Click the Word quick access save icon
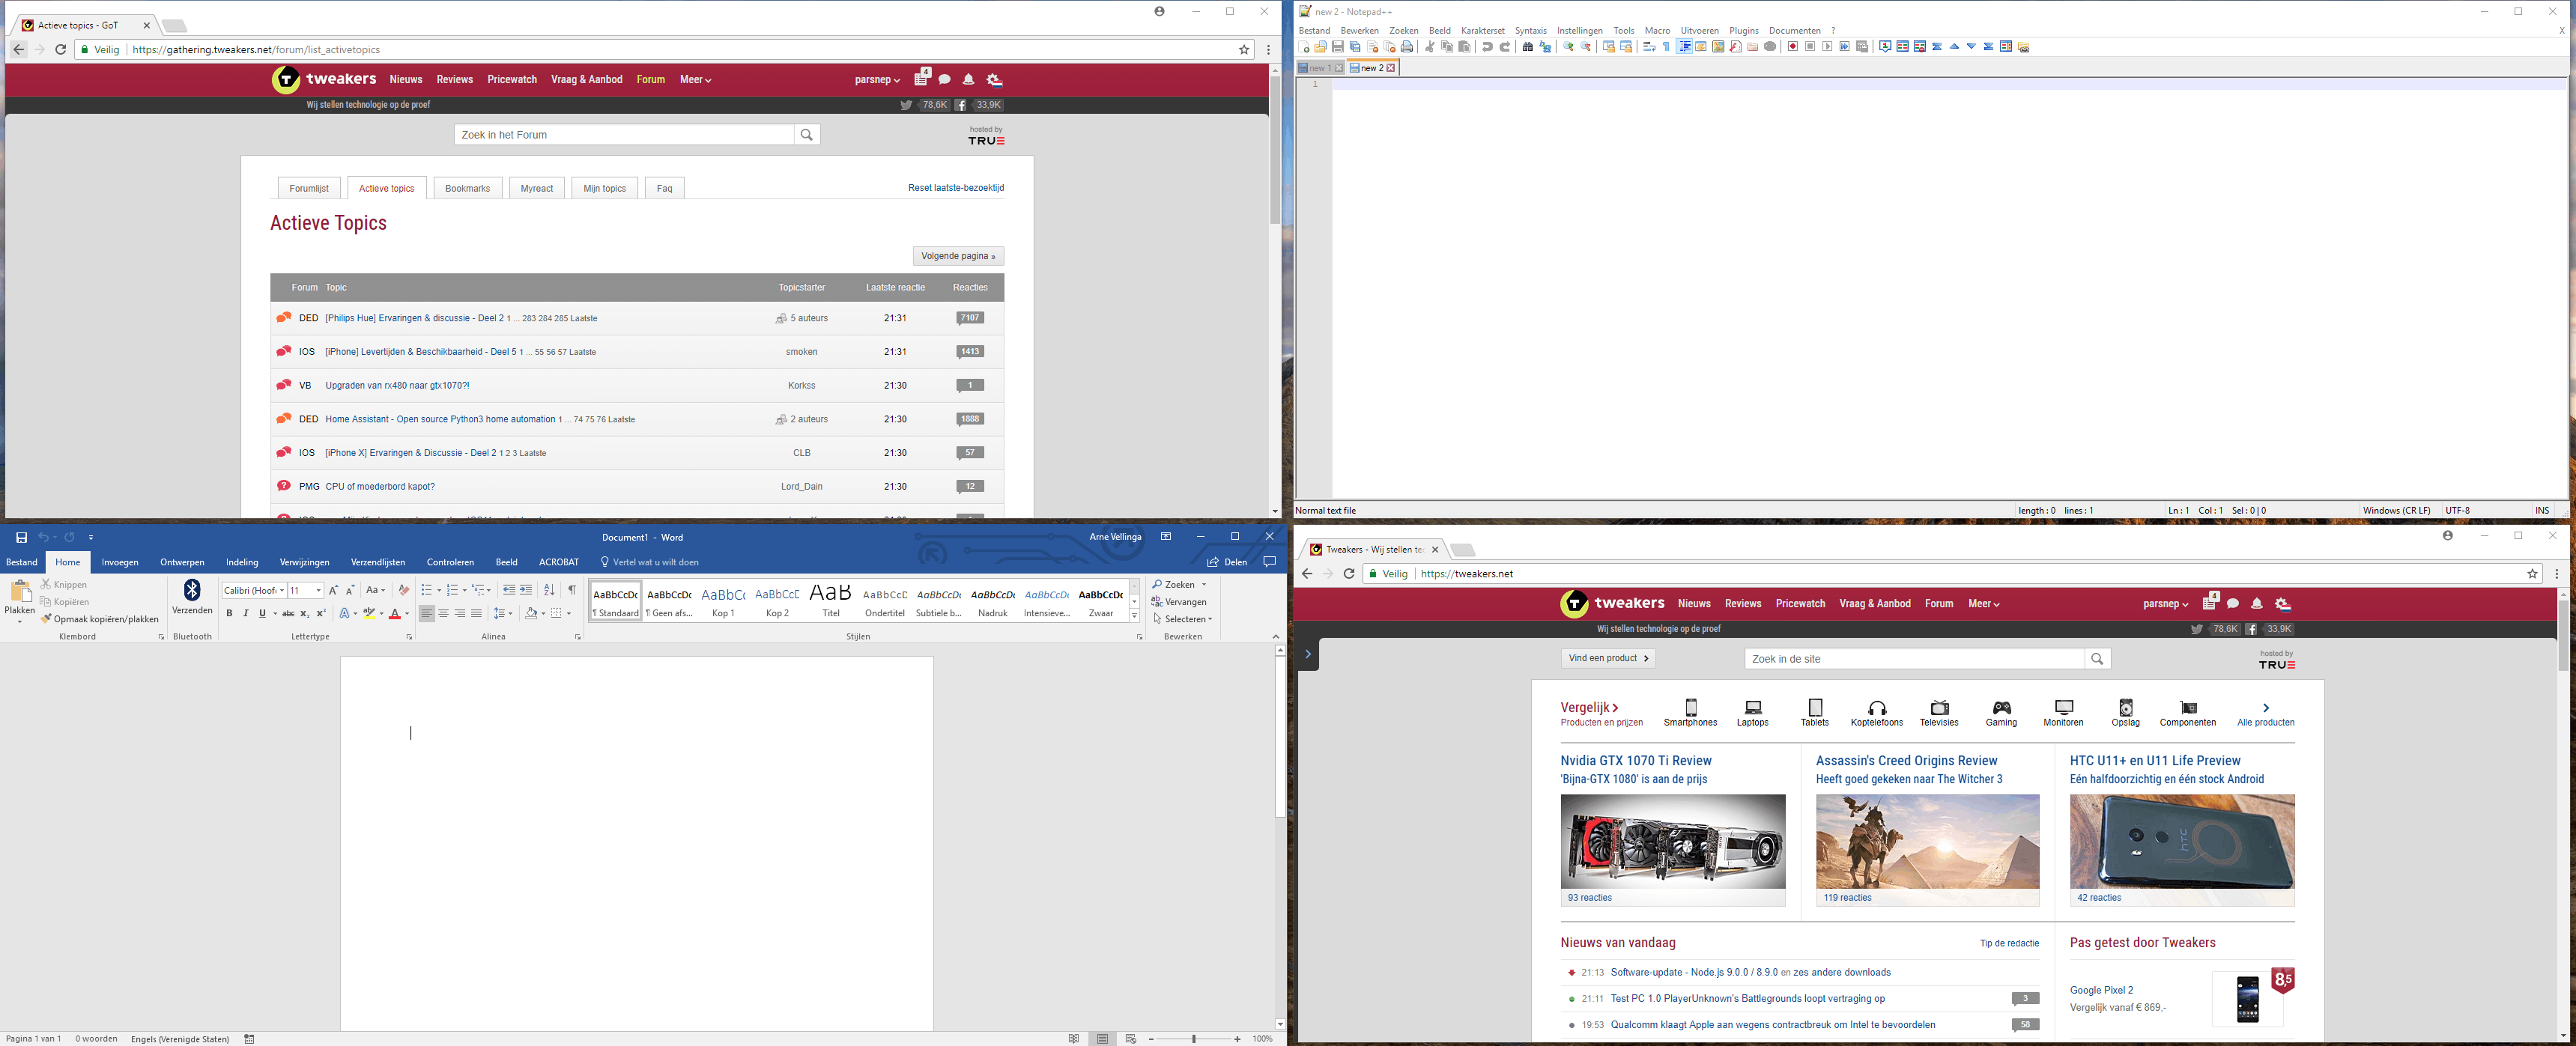 click(21, 537)
